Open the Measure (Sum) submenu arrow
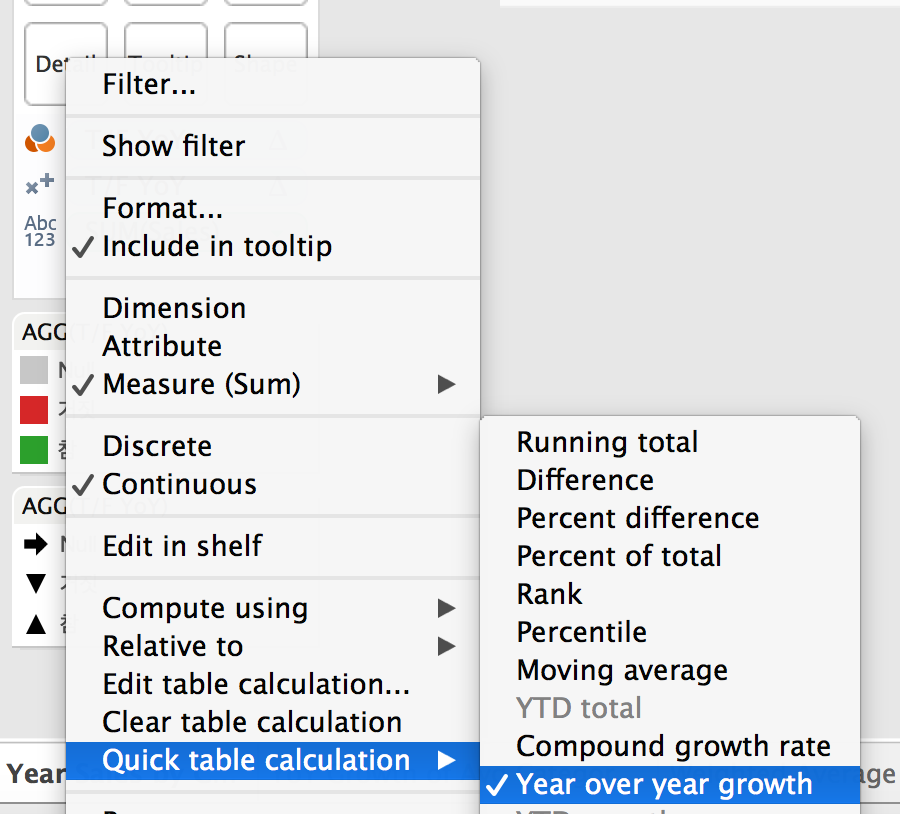Viewport: 900px width, 814px height. click(x=446, y=384)
